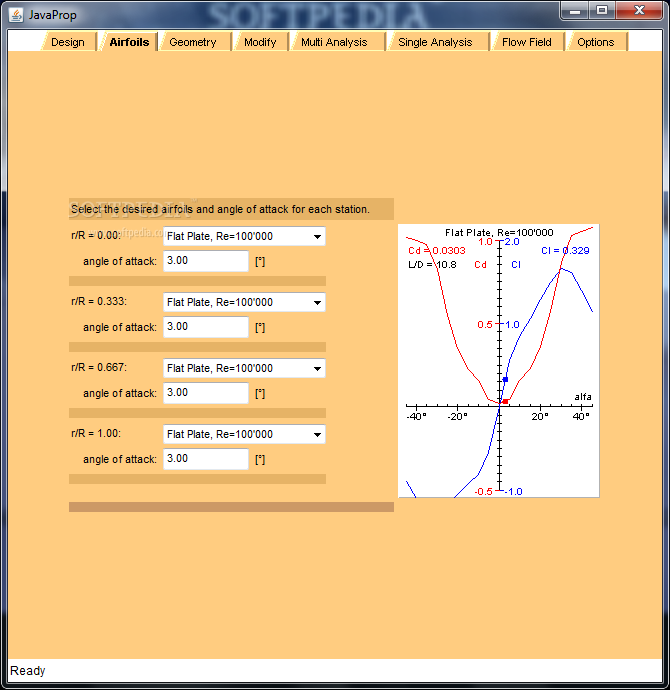The height and width of the screenshot is (690, 670).
Task: Open the Single Analysis tab
Action: [435, 42]
